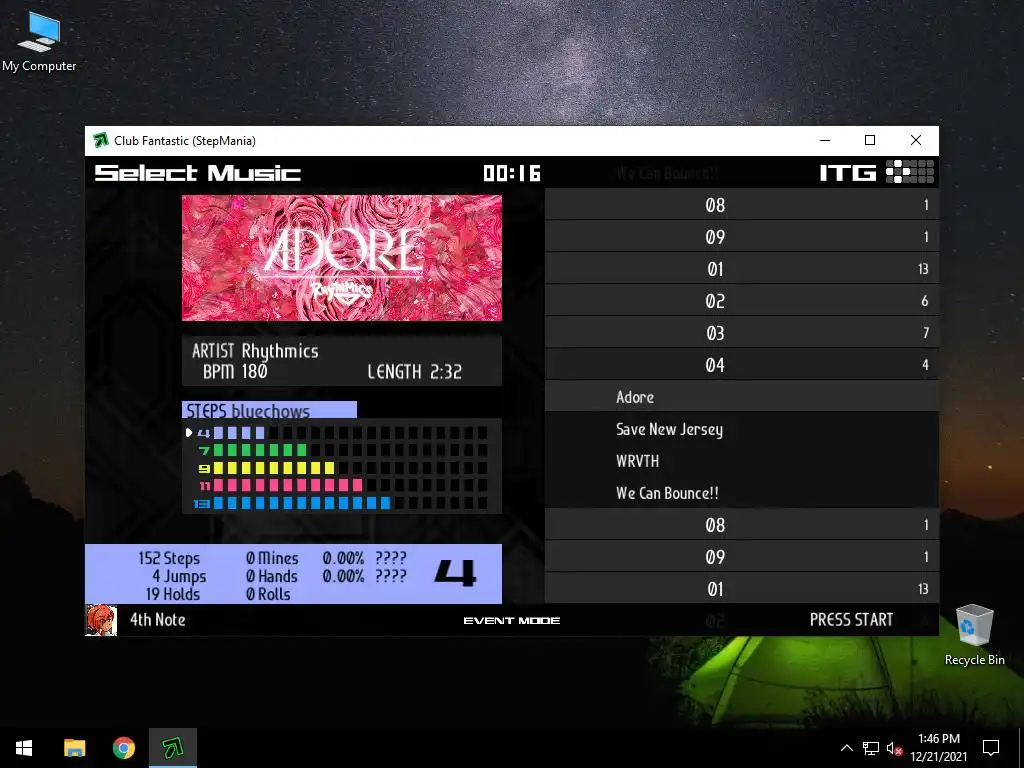Click the LENGTH 2:32 value
Image resolution: width=1024 pixels, height=768 pixels.
coord(414,372)
